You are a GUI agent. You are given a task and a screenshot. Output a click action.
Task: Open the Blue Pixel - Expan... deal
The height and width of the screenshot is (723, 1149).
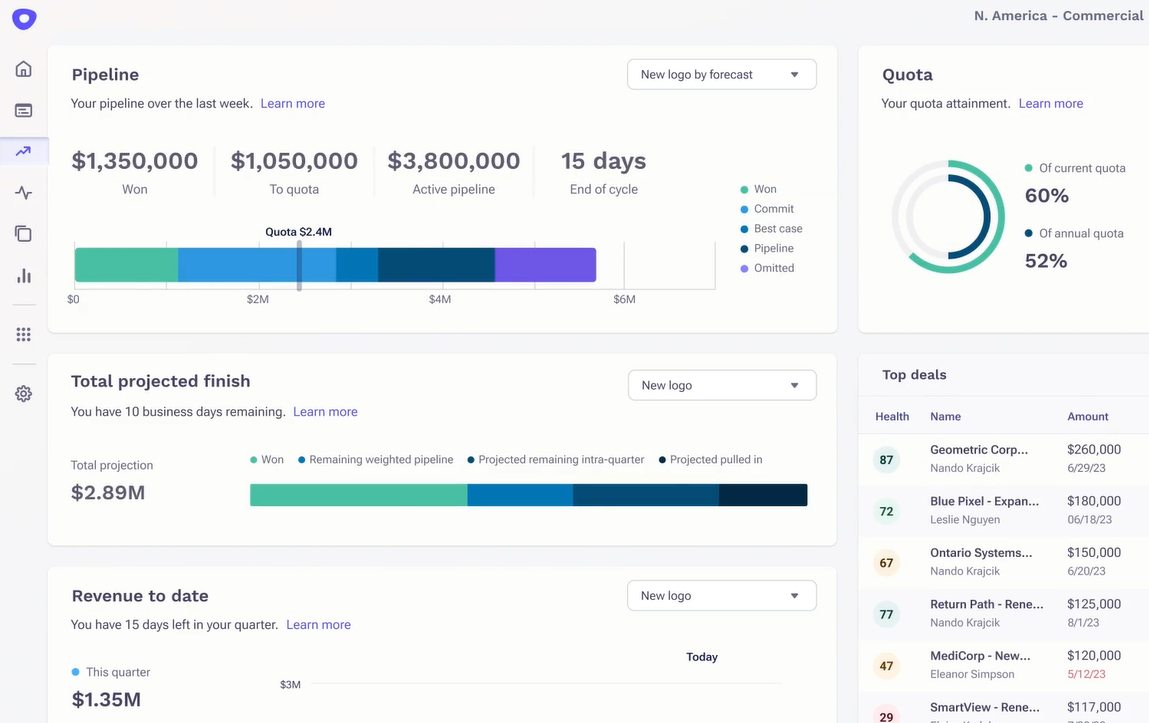pos(984,501)
